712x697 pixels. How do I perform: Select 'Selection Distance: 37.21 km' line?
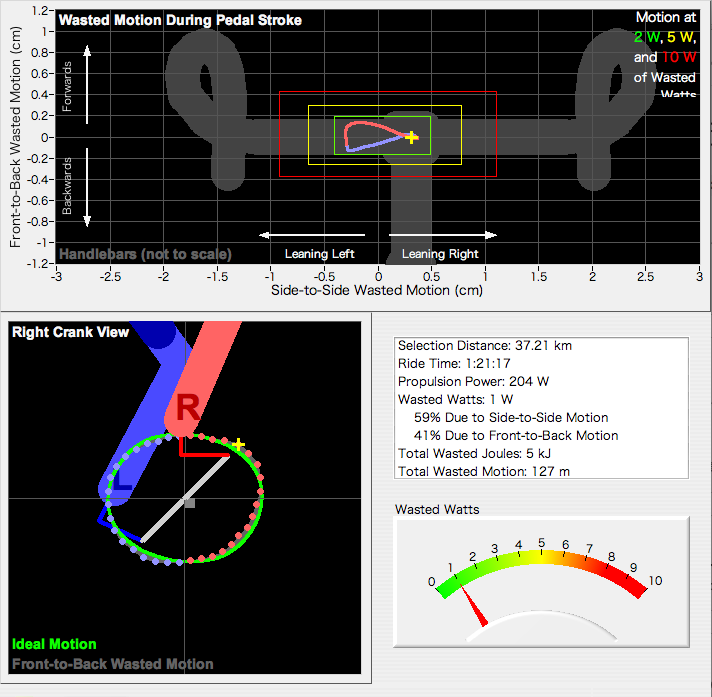[x=485, y=346]
